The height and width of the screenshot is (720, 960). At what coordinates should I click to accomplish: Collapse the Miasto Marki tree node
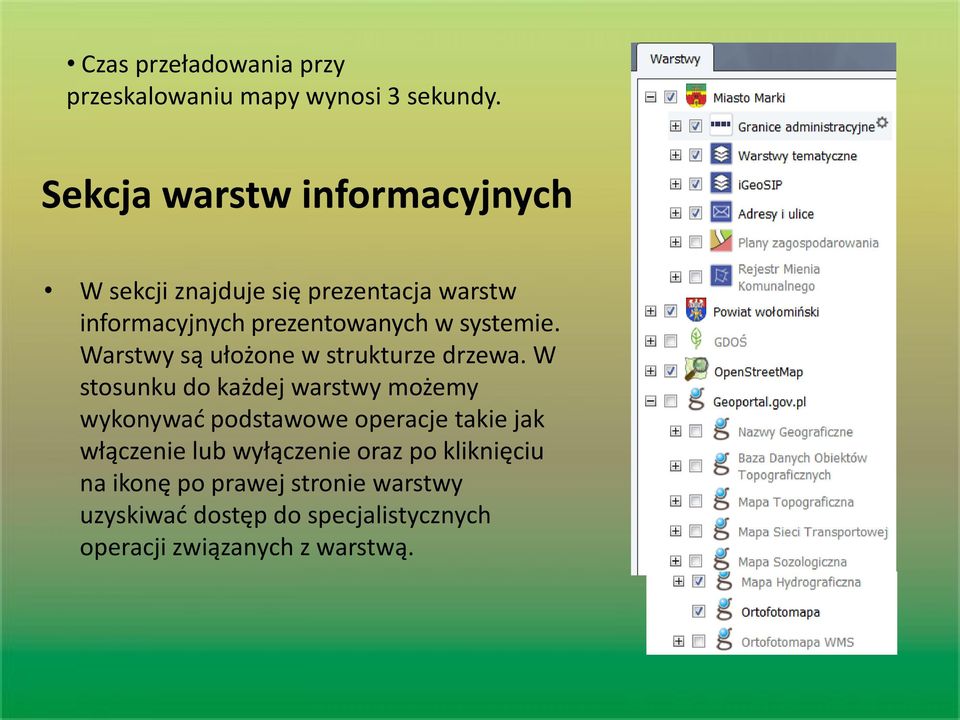click(x=651, y=97)
